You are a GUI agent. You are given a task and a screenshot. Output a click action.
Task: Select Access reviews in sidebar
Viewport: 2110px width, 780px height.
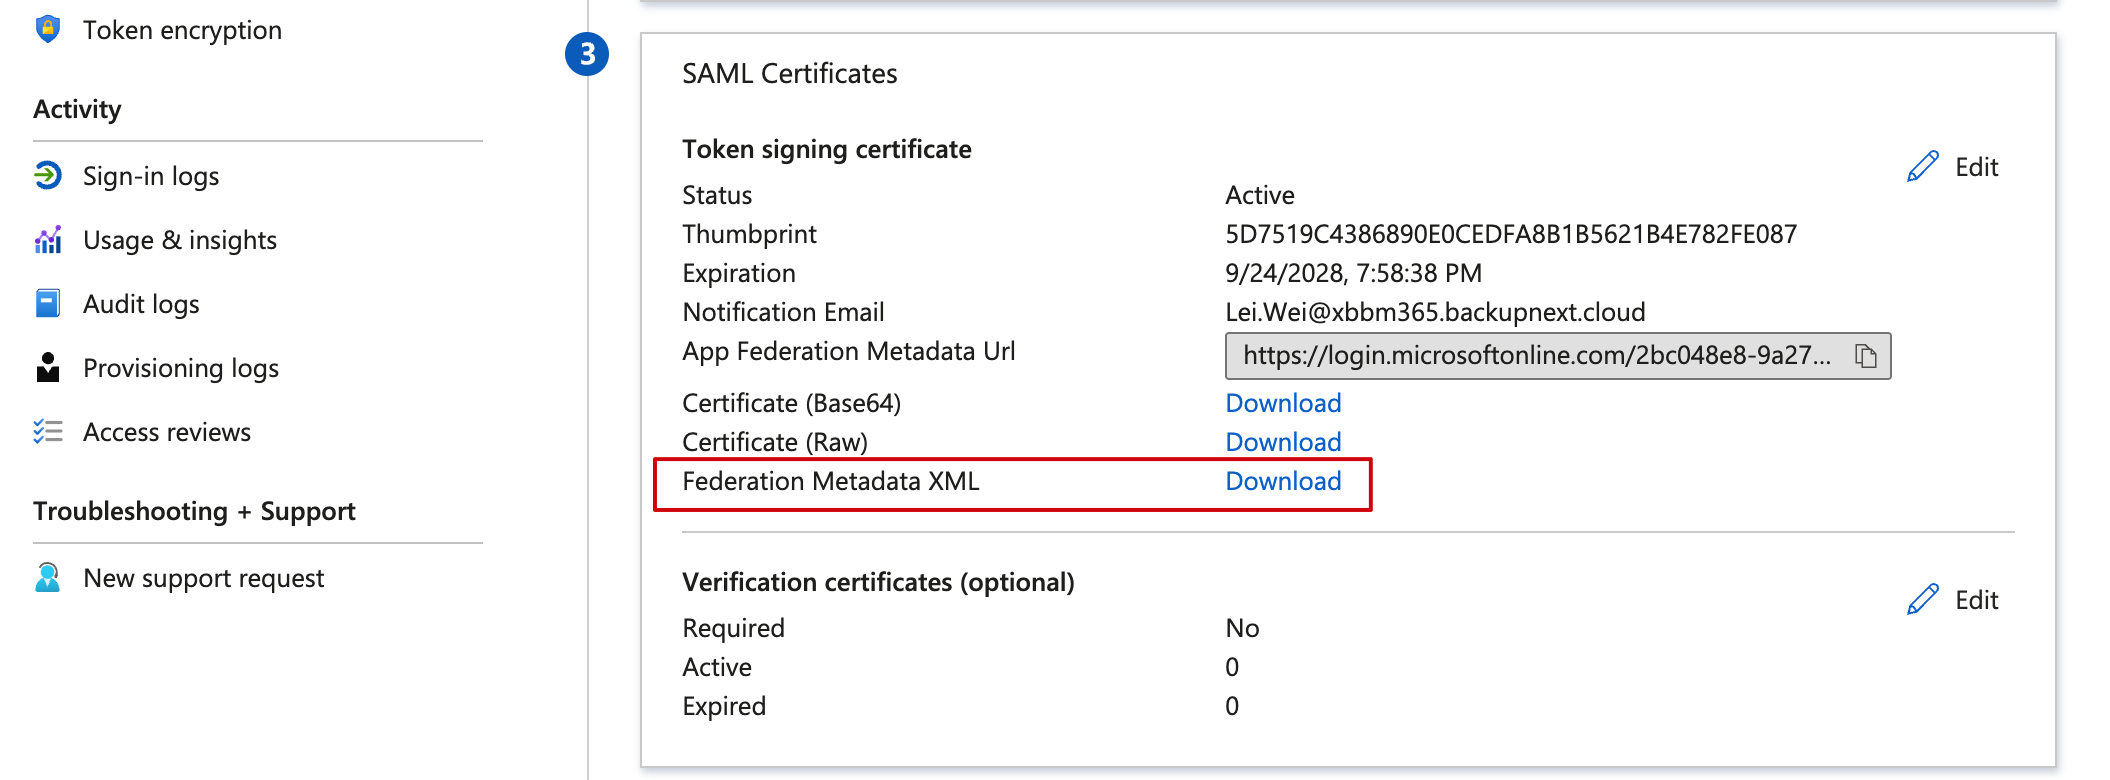pyautogui.click(x=167, y=432)
